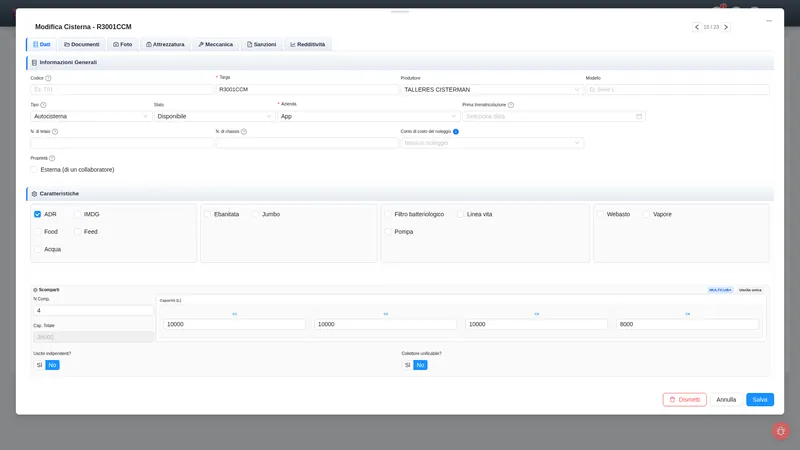This screenshot has width=800, height=450.
Task: Click the link icon above first 10000 capacity
Action: click(x=235, y=314)
